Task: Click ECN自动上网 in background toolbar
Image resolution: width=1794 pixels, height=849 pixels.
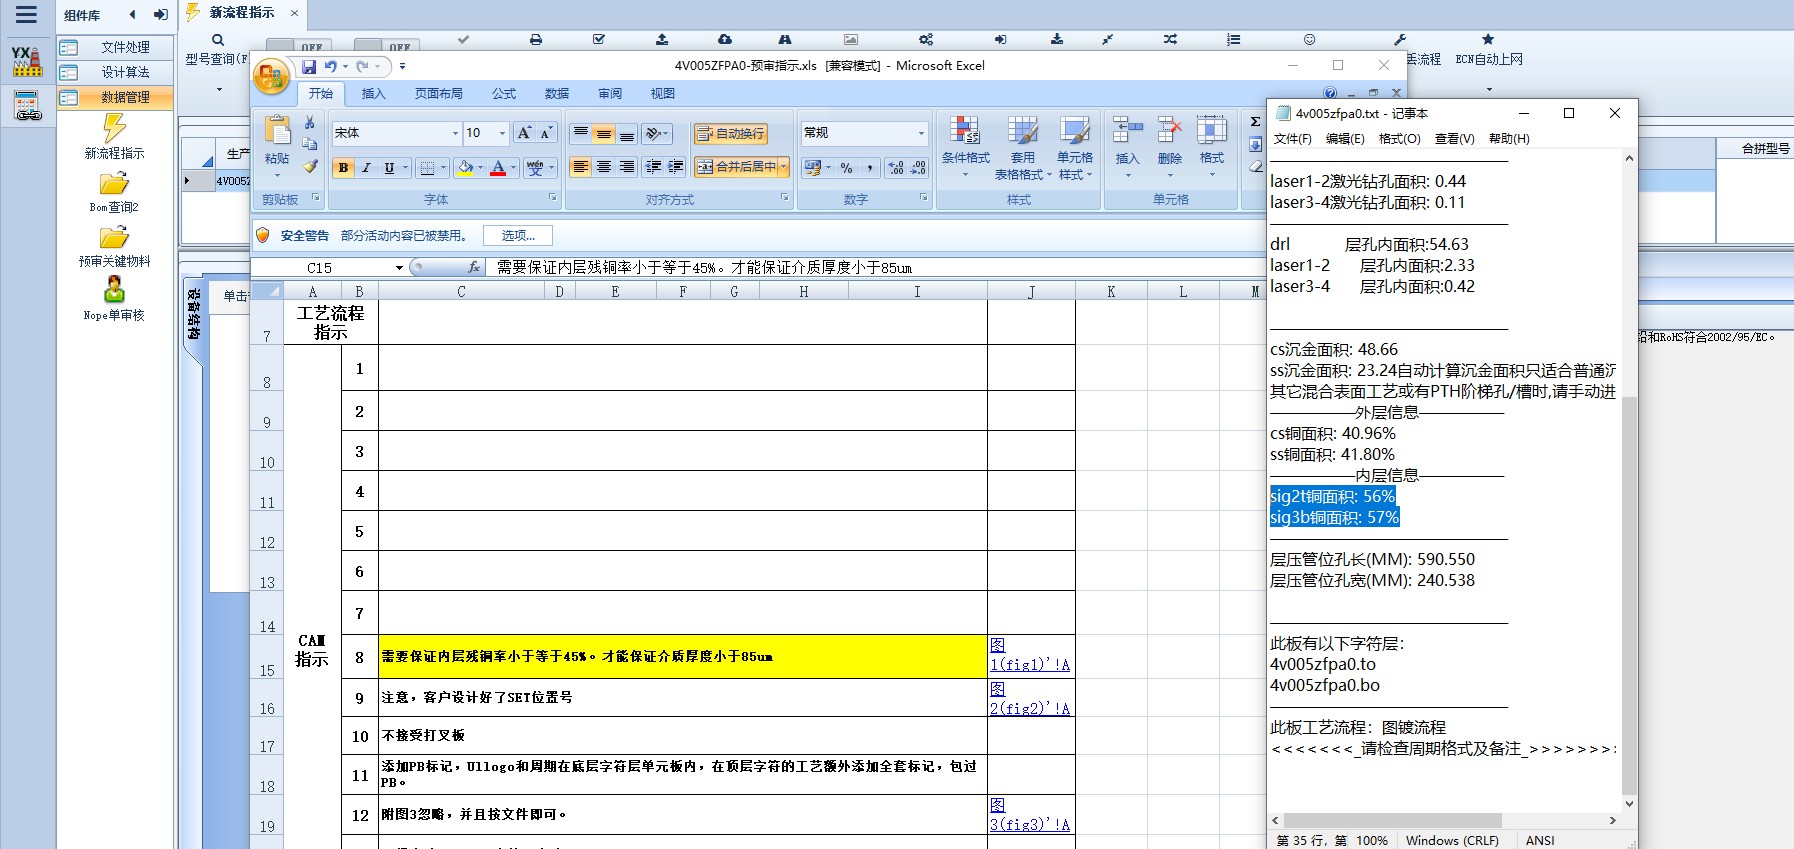Action: point(1489,60)
